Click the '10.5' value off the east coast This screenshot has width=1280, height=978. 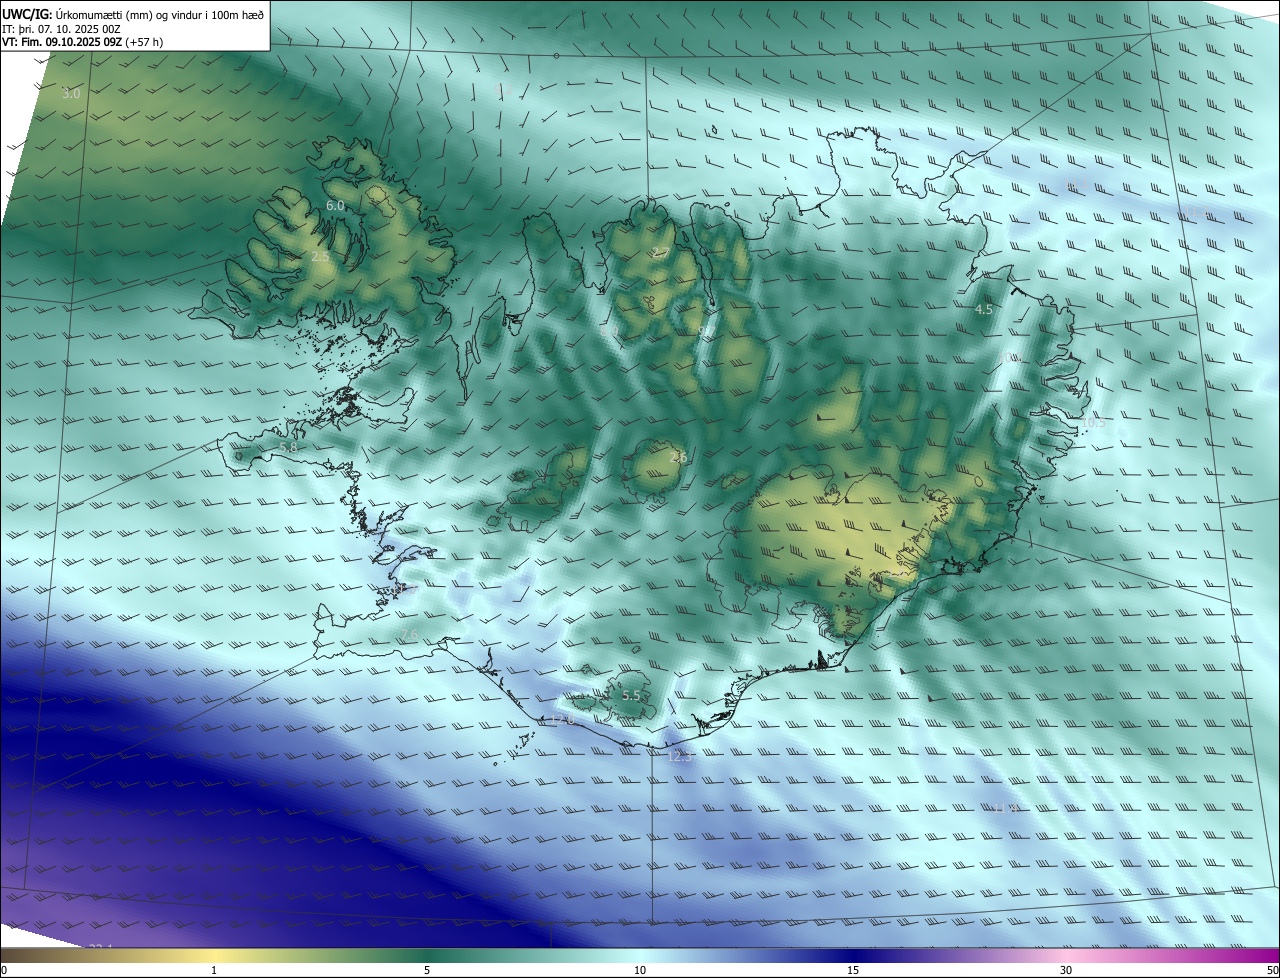(1093, 423)
